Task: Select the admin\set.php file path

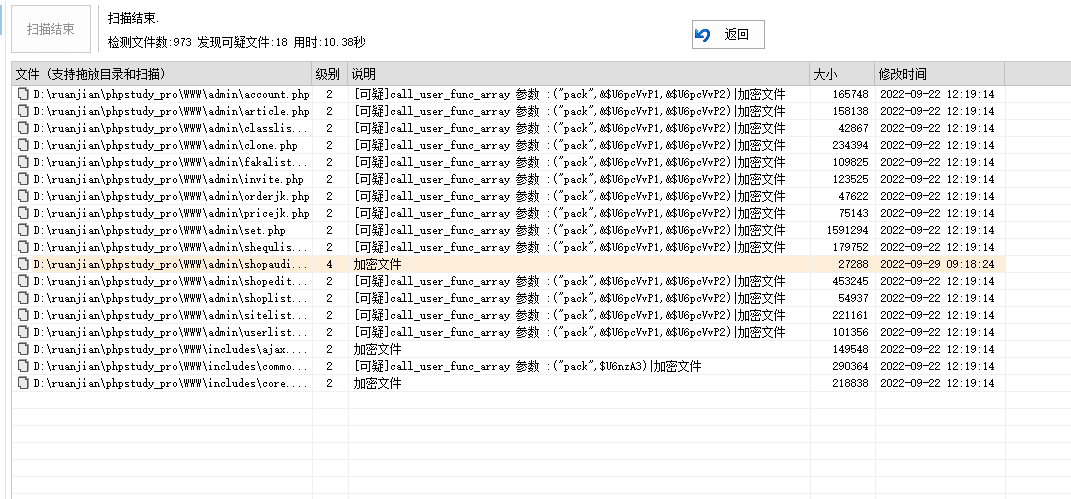Action: tap(160, 231)
